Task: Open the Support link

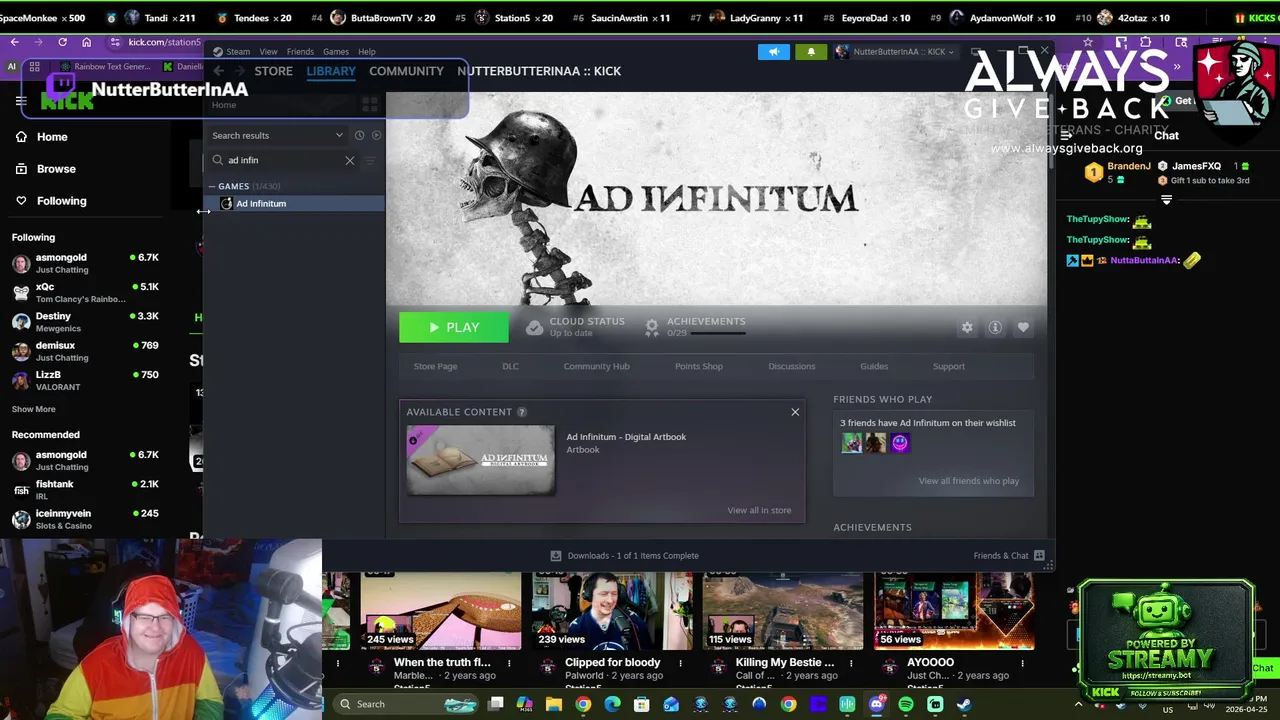Action: [x=949, y=366]
